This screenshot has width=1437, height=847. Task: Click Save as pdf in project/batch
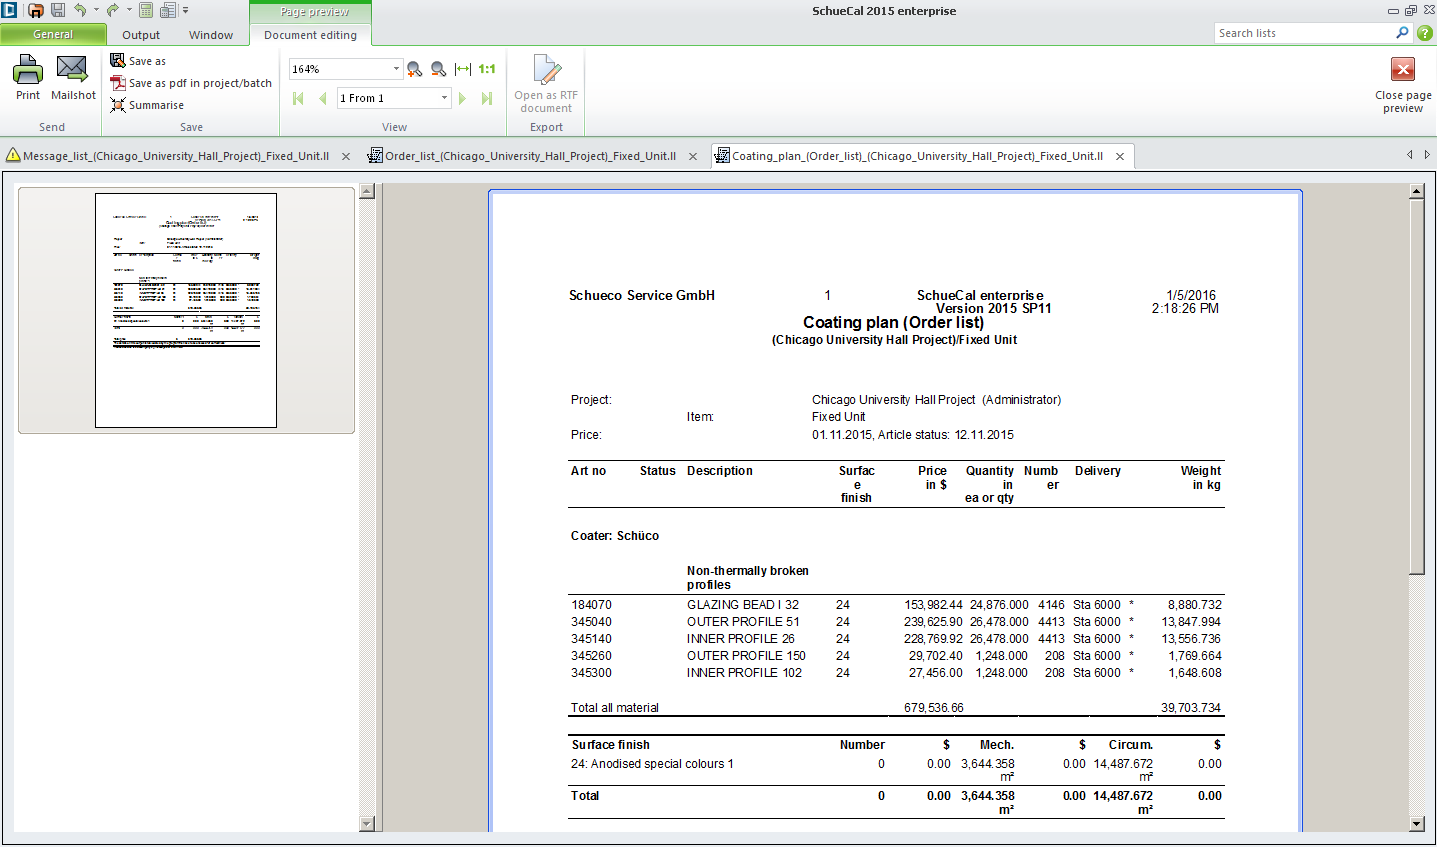tap(200, 83)
